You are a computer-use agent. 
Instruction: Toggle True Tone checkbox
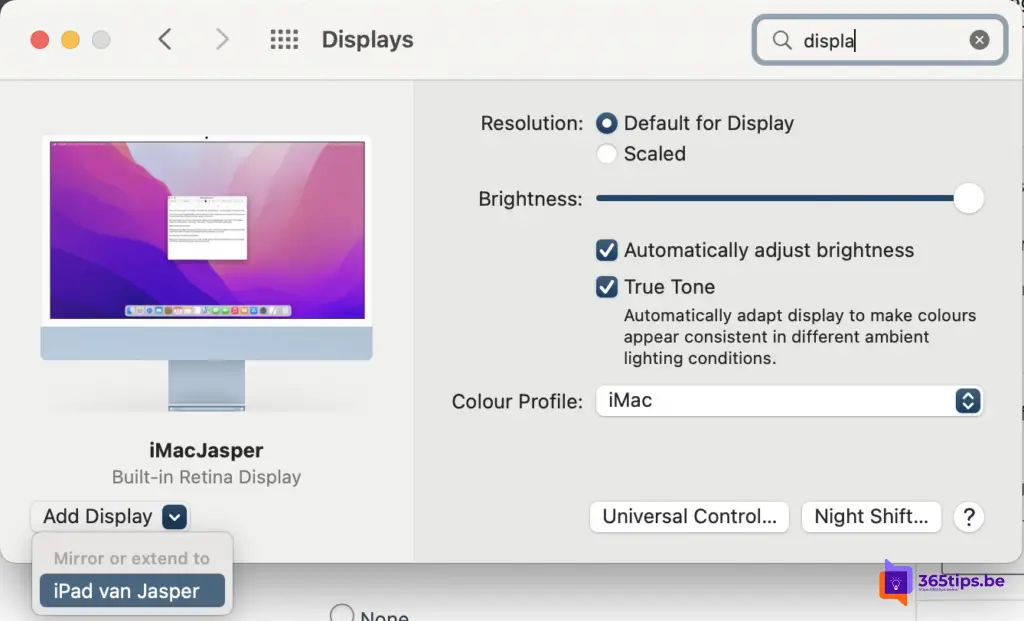pyautogui.click(x=607, y=287)
